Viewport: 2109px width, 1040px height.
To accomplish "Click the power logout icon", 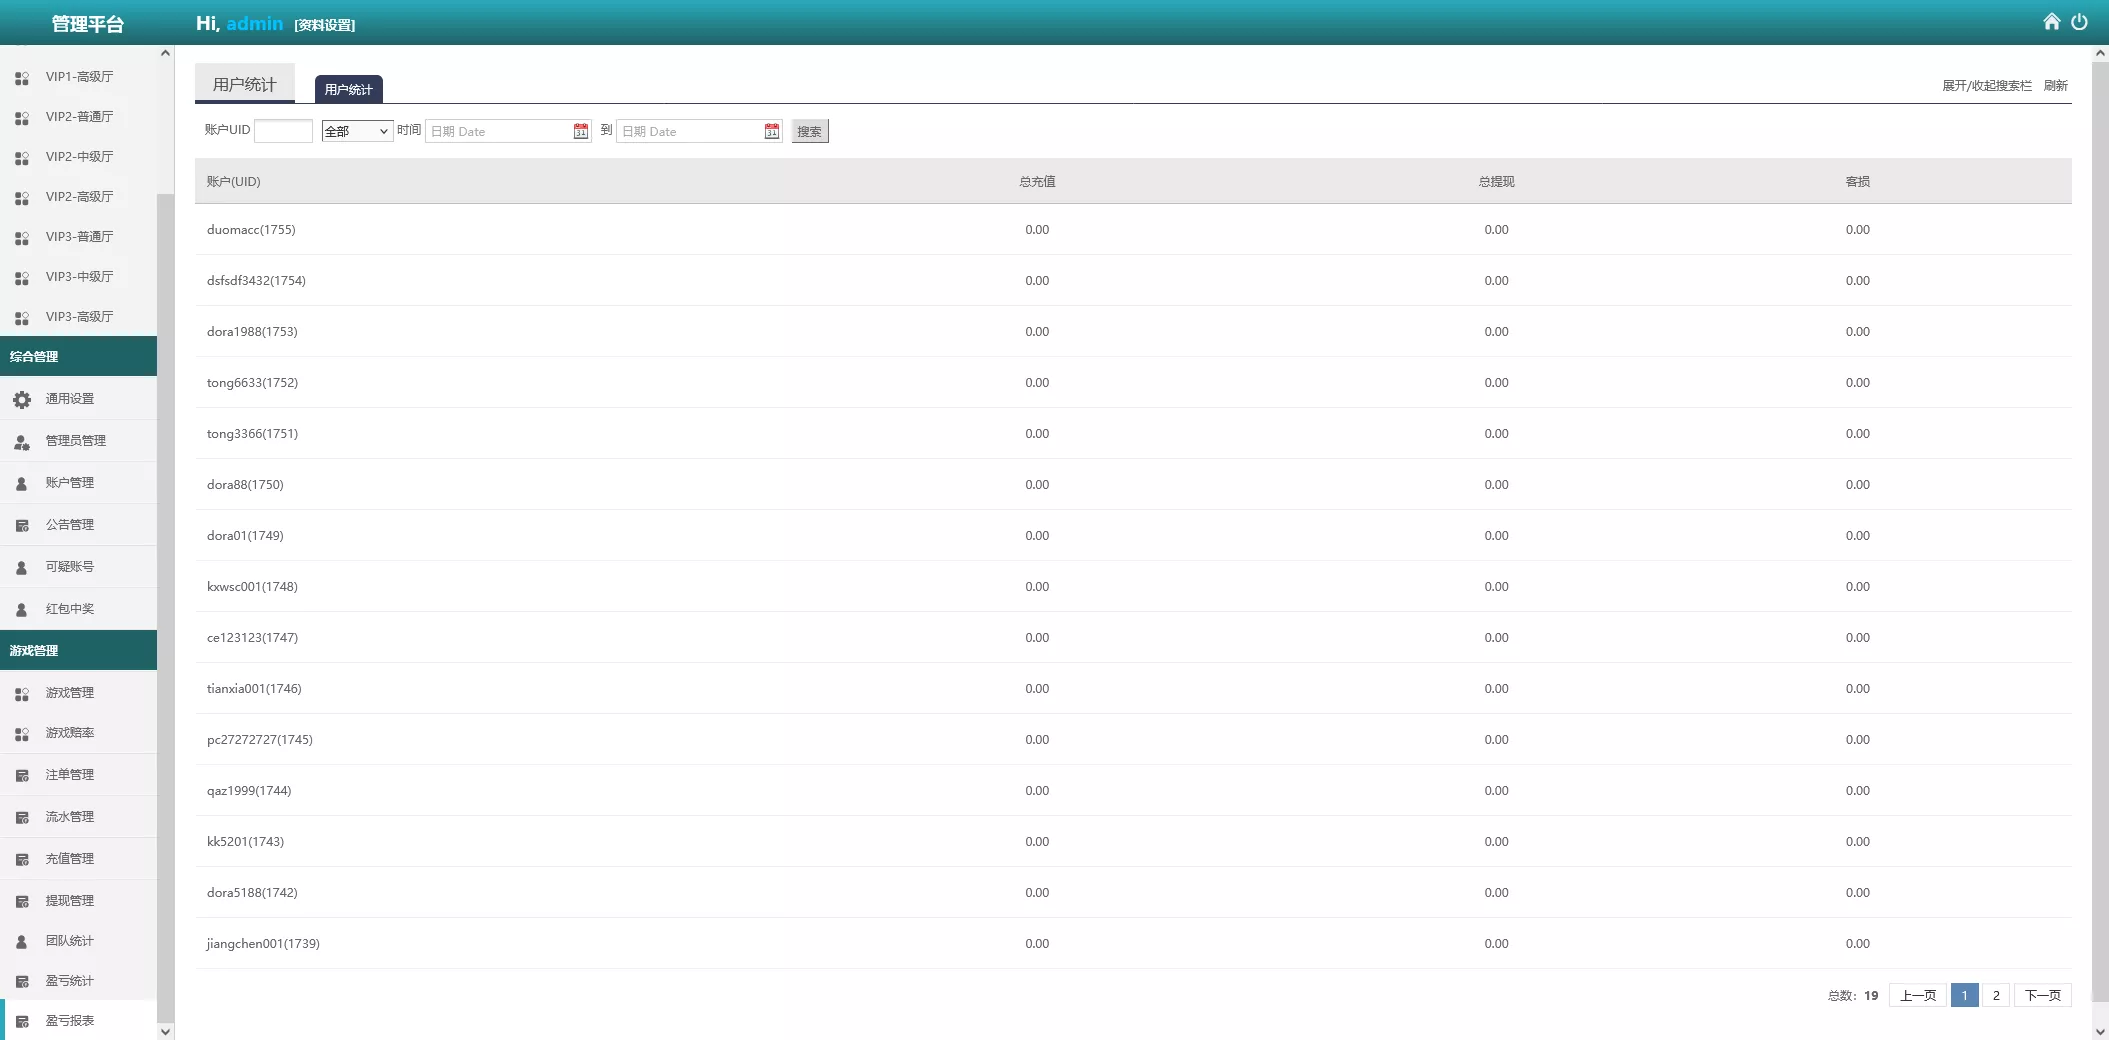I will coord(2079,22).
